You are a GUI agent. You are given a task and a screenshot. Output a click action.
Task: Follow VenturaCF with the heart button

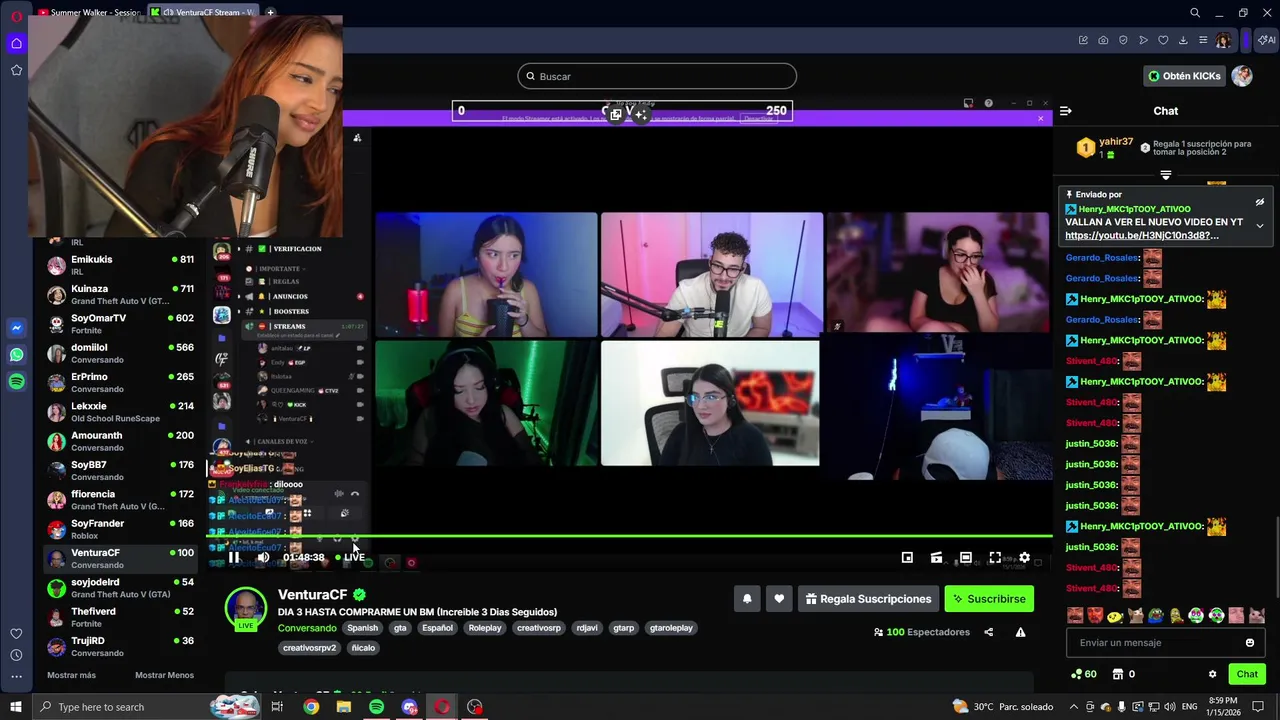pos(779,599)
